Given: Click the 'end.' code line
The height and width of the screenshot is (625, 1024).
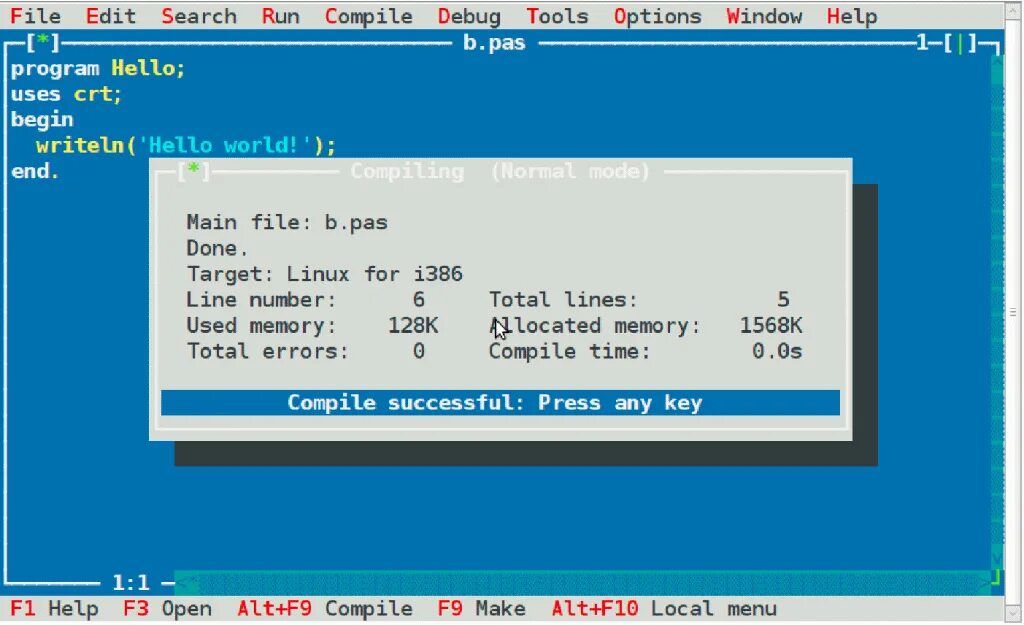Looking at the screenshot, I should (x=35, y=172).
